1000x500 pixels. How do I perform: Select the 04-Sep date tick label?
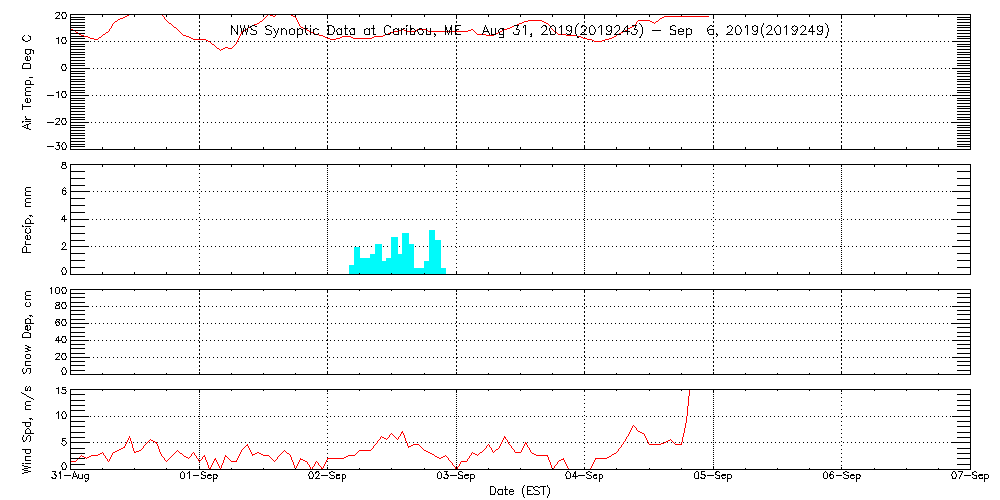585,479
